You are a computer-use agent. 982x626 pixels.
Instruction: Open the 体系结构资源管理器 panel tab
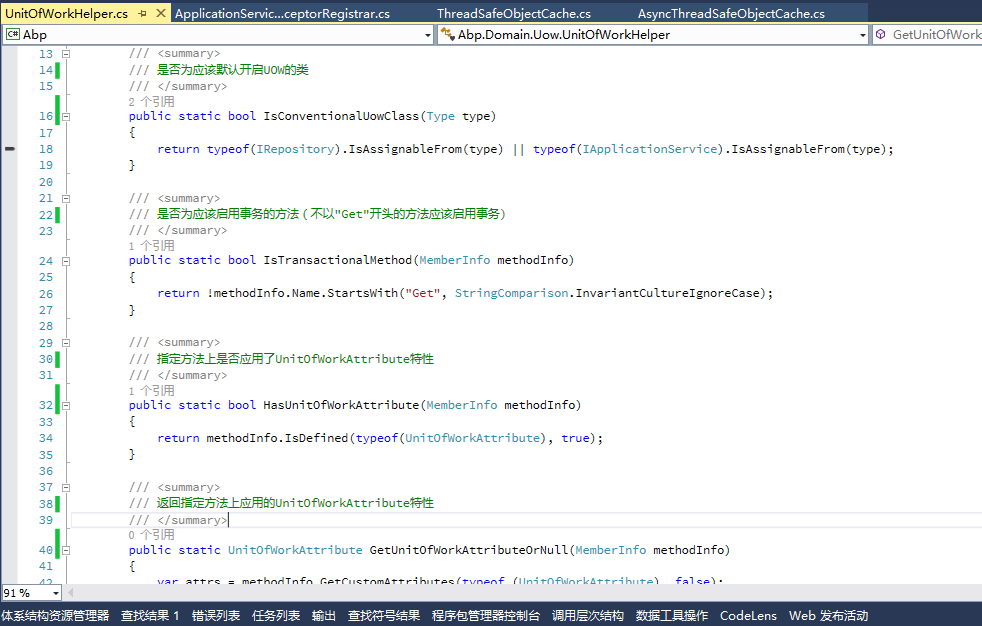pyautogui.click(x=55, y=616)
